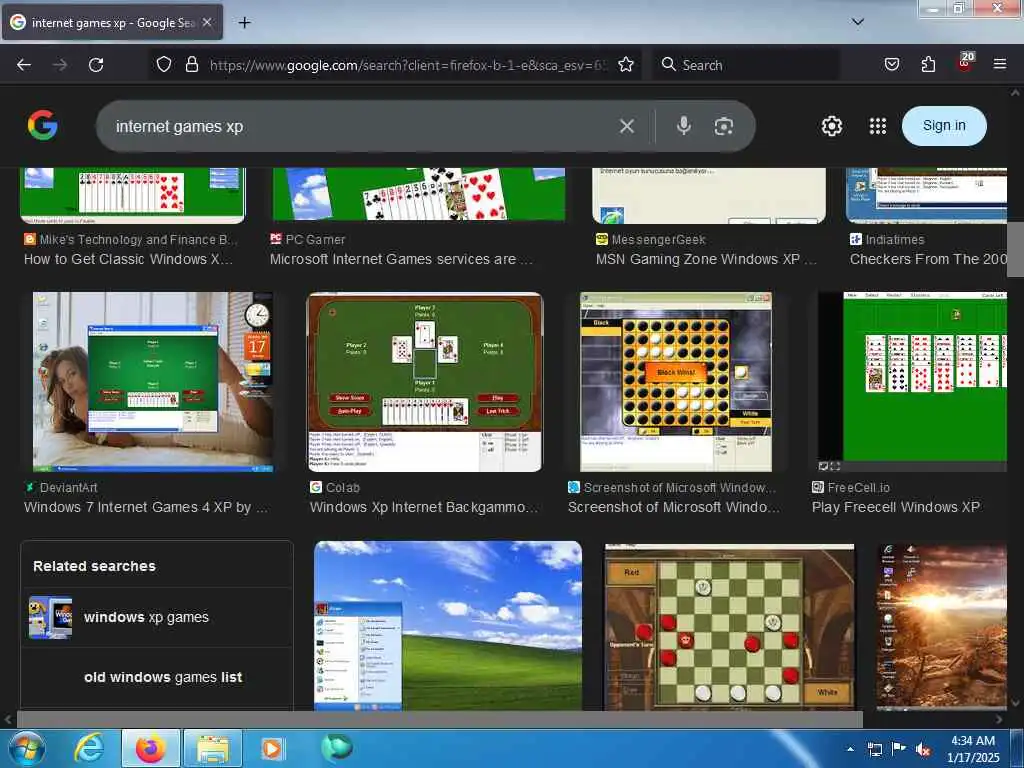
Task: Open the Reversi 'Black Wins' thumbnail
Action: tap(676, 381)
